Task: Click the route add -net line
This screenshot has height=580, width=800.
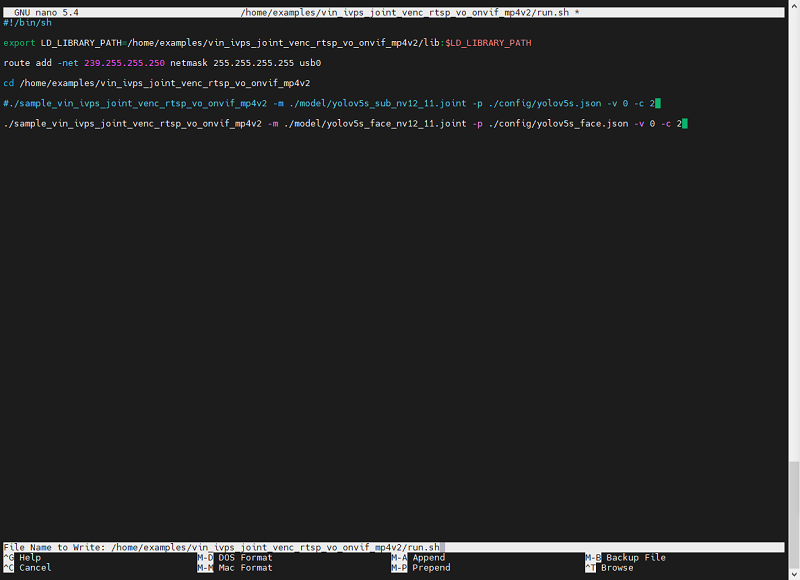Action: point(162,63)
